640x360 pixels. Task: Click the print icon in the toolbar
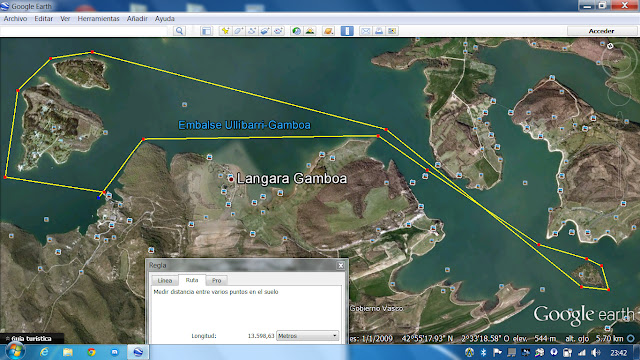point(379,31)
